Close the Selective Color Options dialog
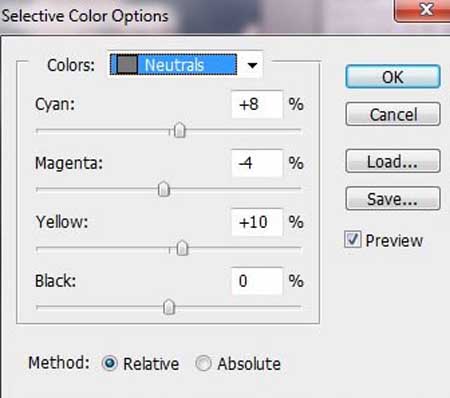The image size is (450, 398). tap(424, 10)
